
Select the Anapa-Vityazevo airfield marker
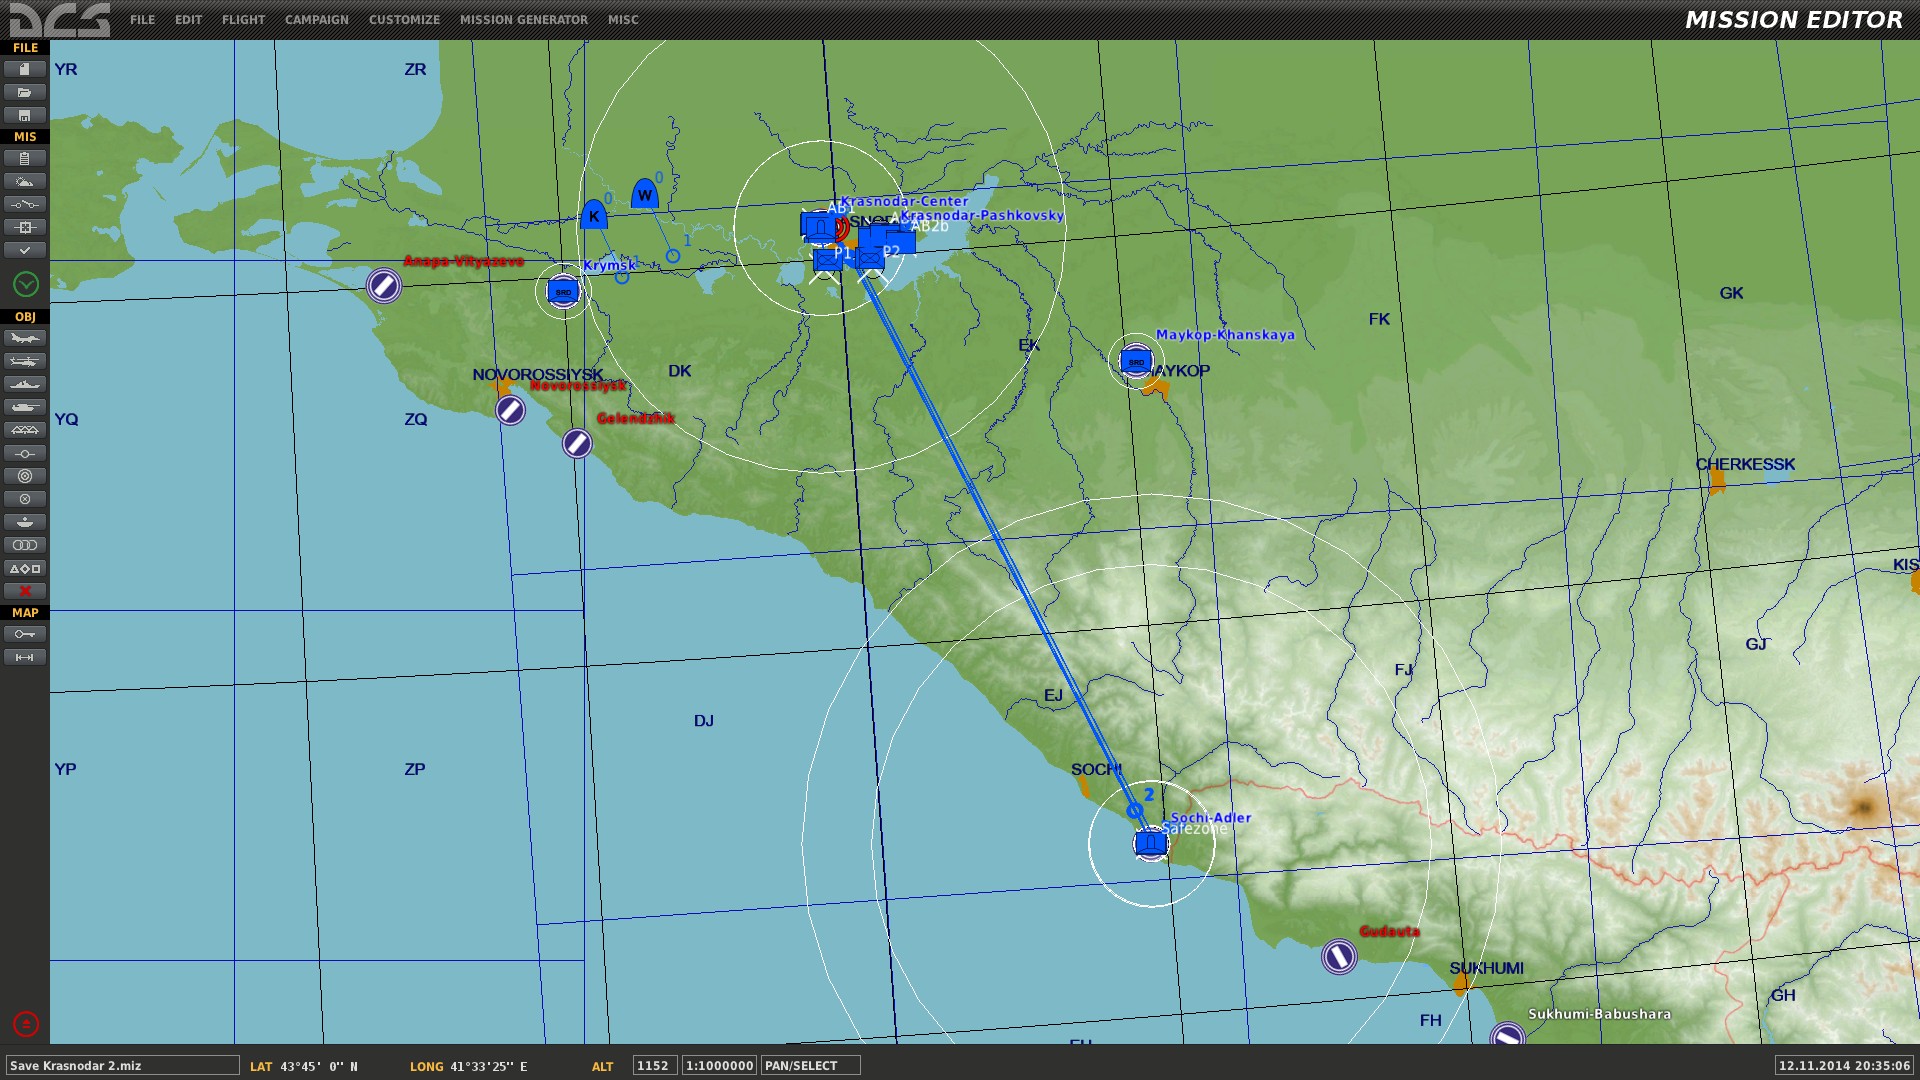click(384, 286)
